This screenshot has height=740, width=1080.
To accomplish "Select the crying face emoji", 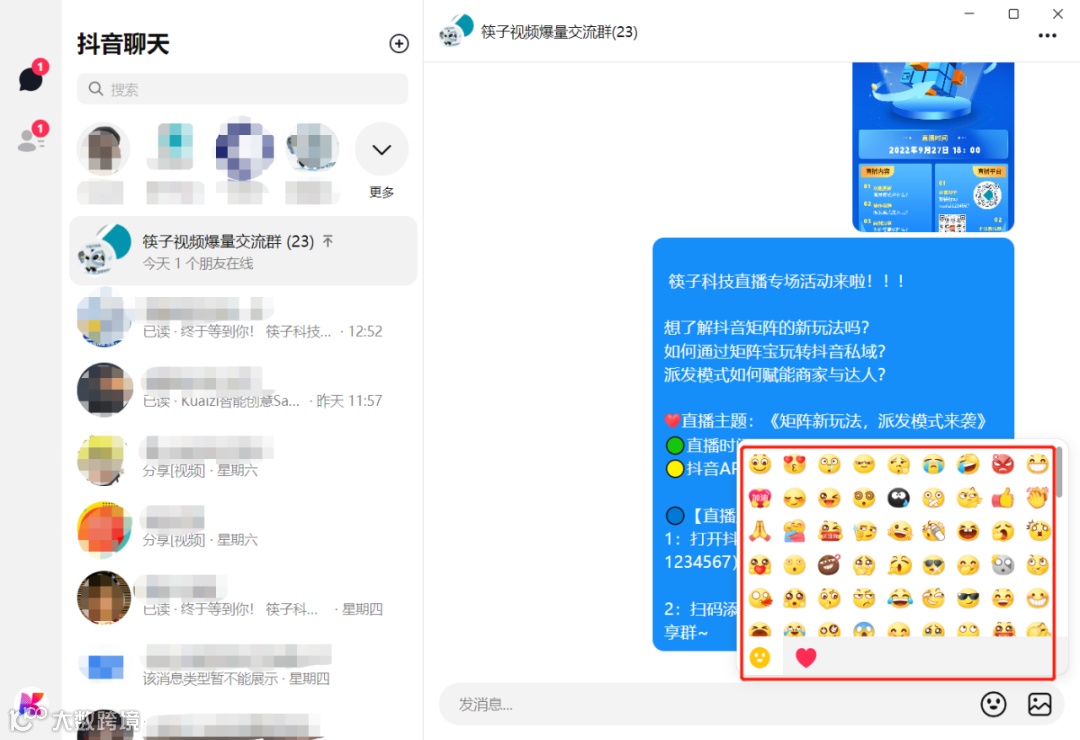I will [933, 464].
